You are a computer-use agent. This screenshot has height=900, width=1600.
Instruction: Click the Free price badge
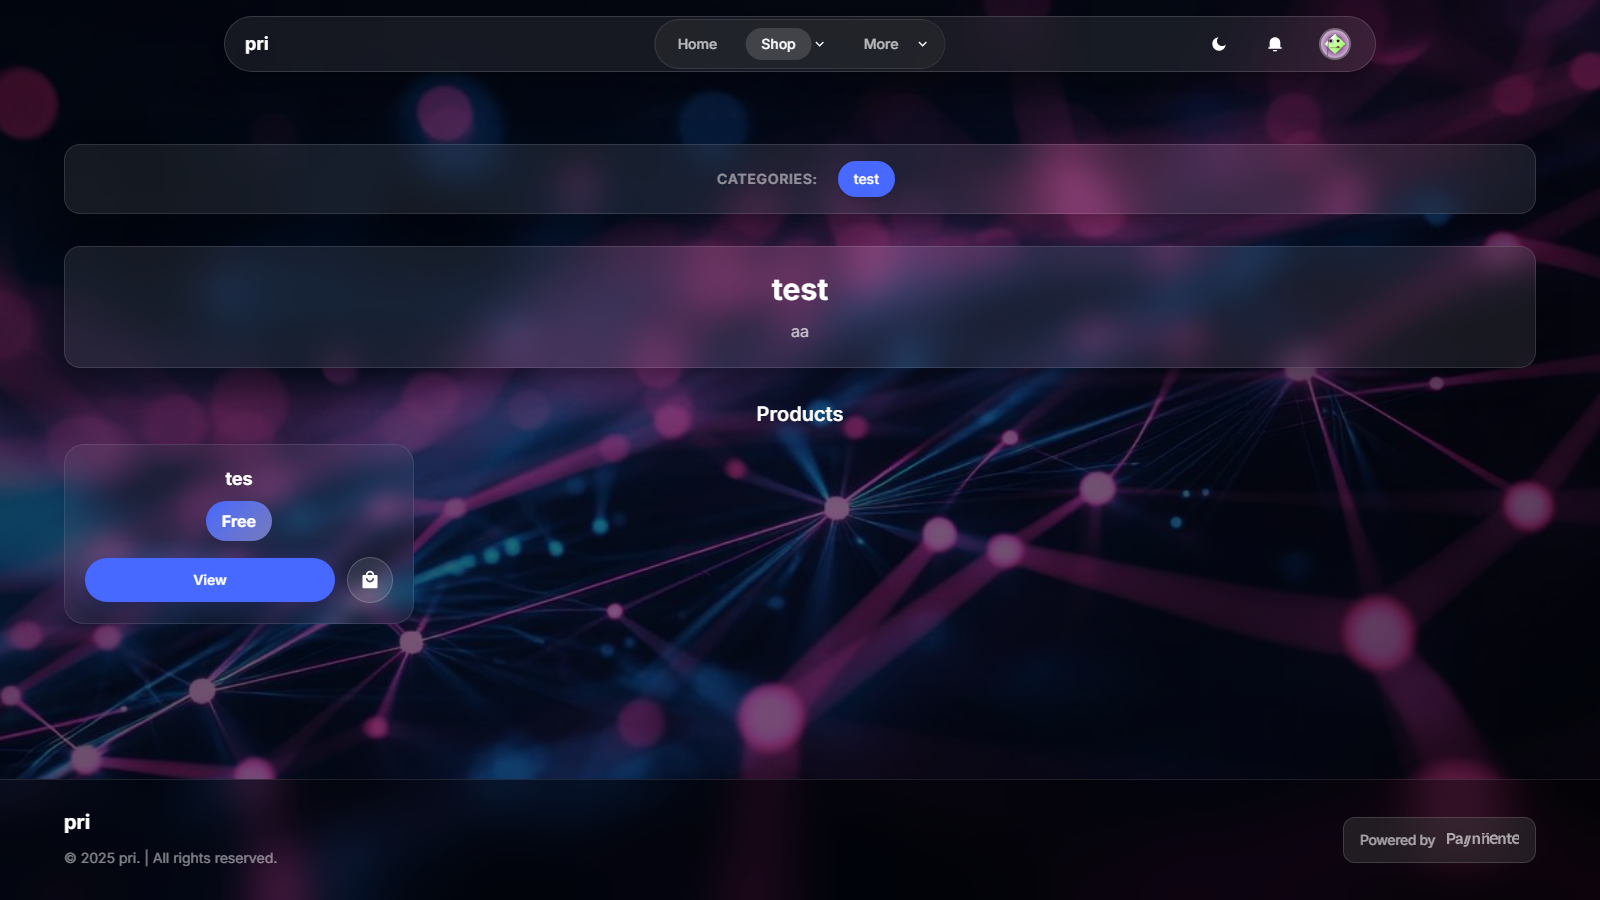(238, 521)
